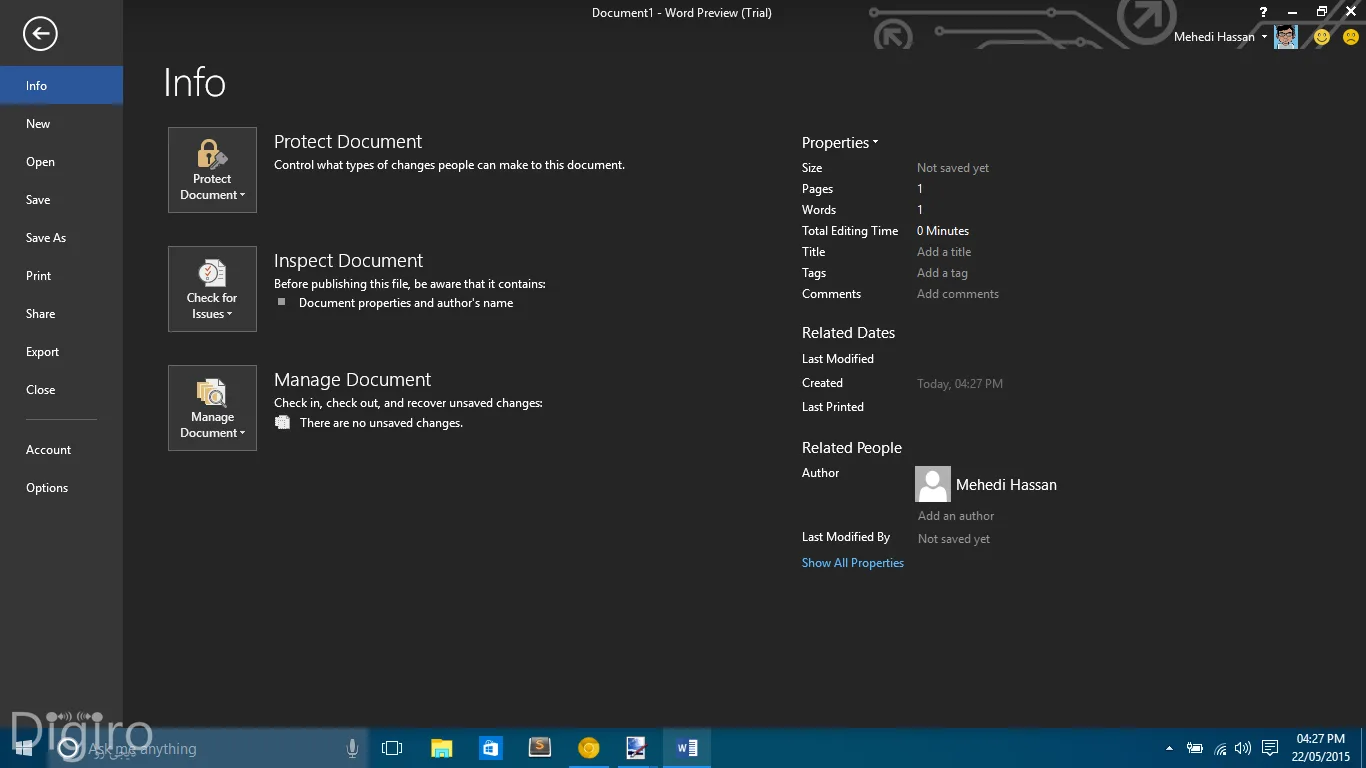
Task: Choose Save As in the sidebar
Action: tap(61, 238)
